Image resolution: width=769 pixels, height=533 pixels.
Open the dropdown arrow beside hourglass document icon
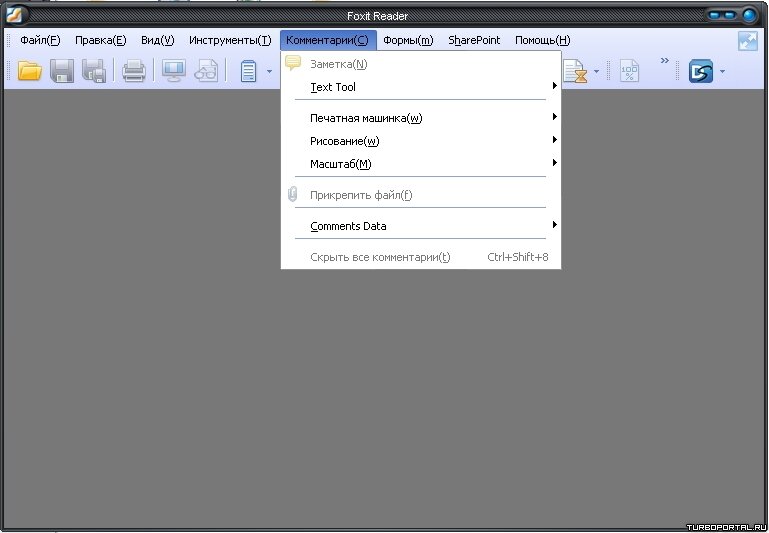coord(596,72)
